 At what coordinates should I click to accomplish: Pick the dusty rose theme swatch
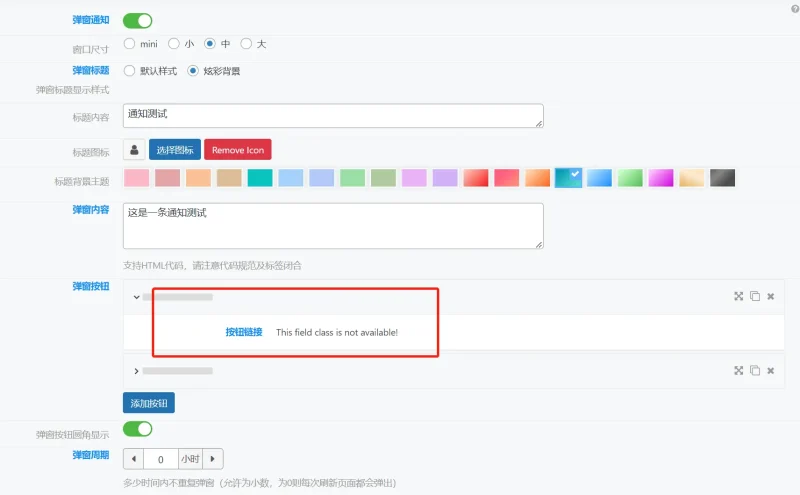[167, 178]
